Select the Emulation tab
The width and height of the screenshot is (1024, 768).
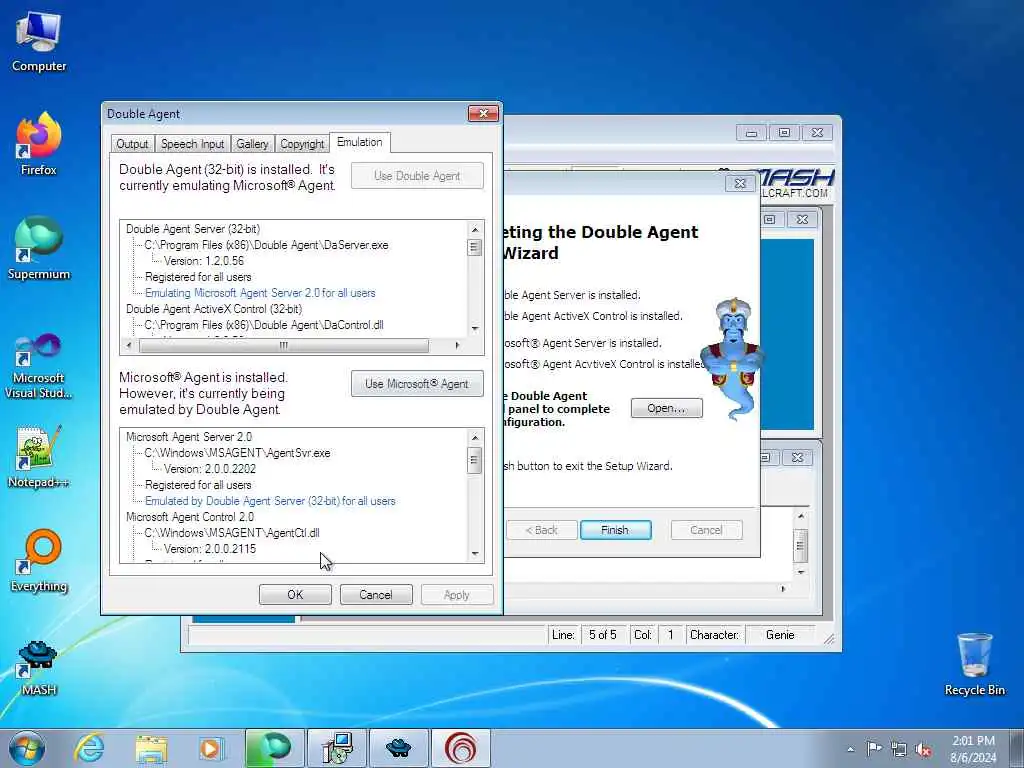click(x=360, y=142)
